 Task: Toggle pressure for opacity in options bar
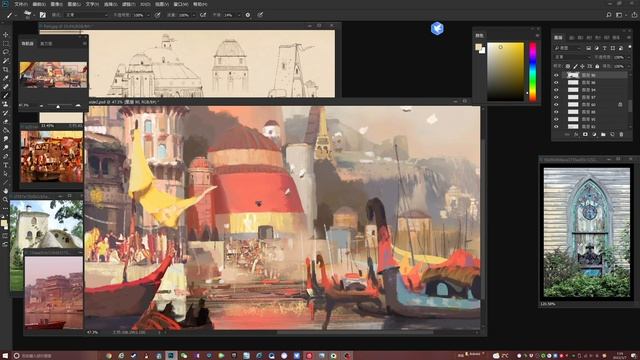click(158, 15)
